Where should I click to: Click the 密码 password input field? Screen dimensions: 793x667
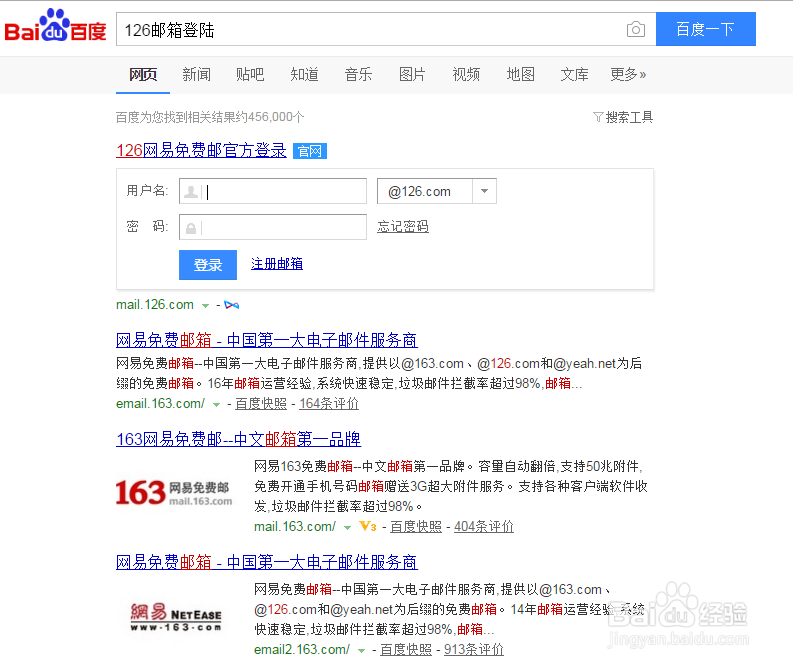(273, 227)
